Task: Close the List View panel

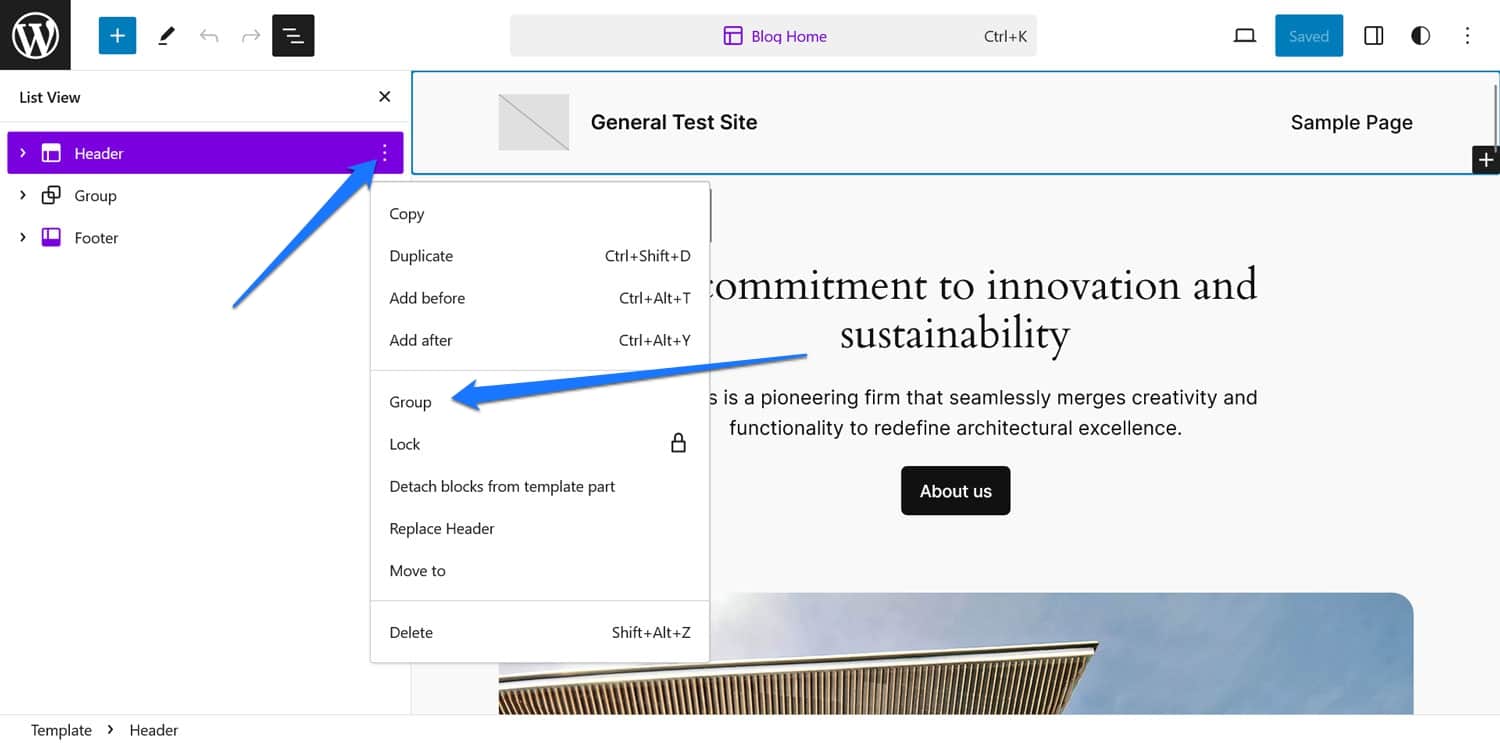Action: point(384,97)
